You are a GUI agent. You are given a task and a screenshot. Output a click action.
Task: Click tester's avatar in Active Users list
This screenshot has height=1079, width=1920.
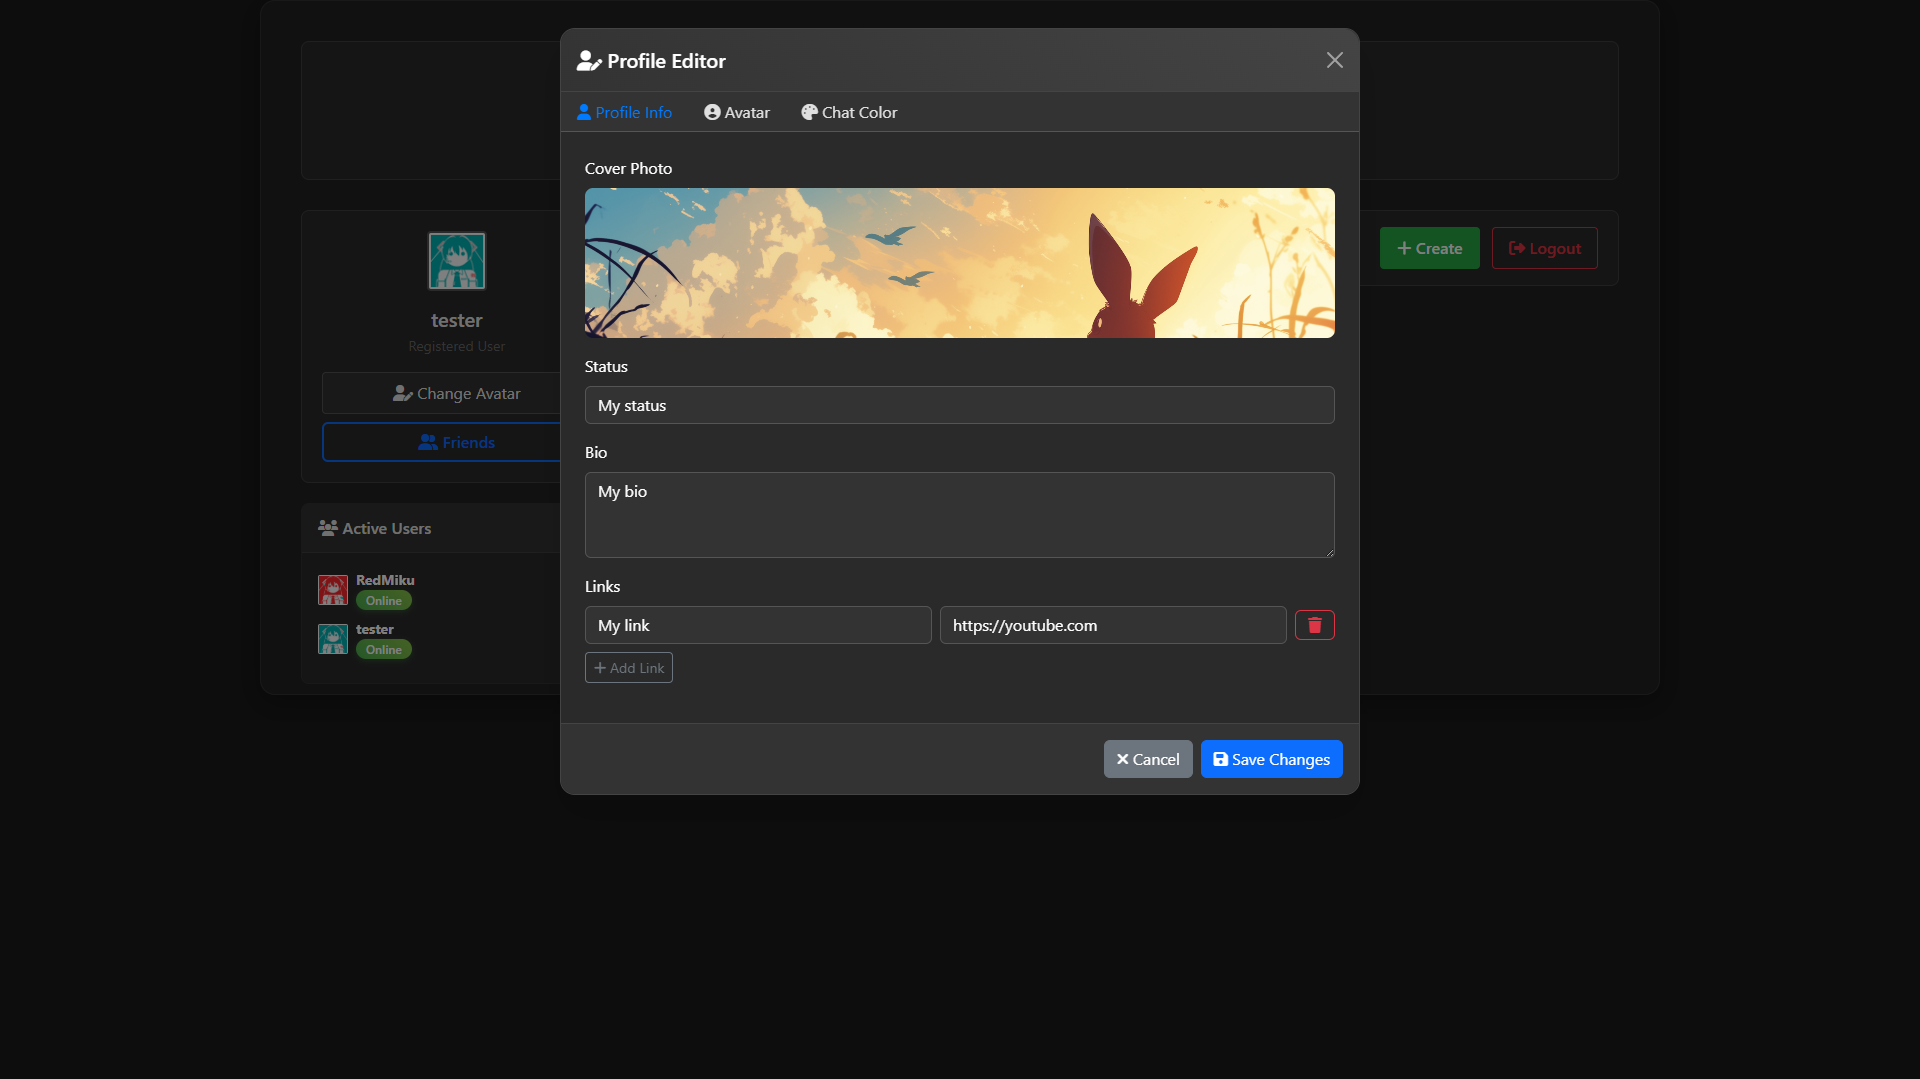coord(333,639)
